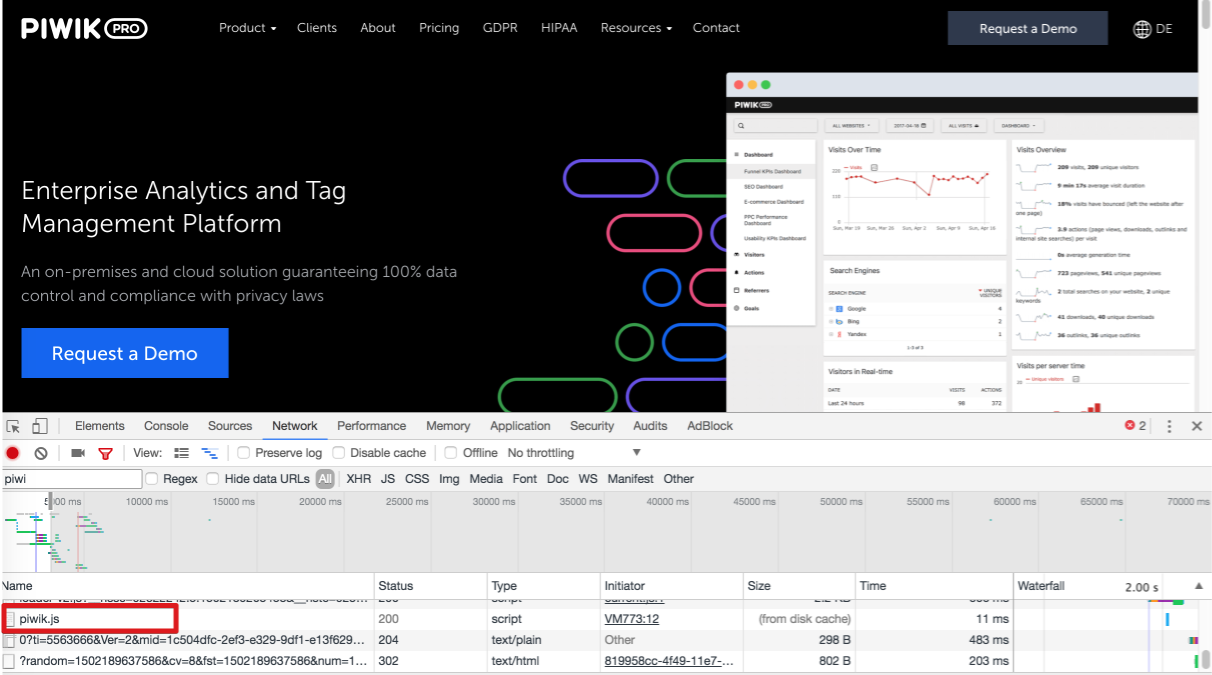Image resolution: width=1212 pixels, height=675 pixels.
Task: Toggle the red filter funnel icon
Action: click(x=105, y=453)
